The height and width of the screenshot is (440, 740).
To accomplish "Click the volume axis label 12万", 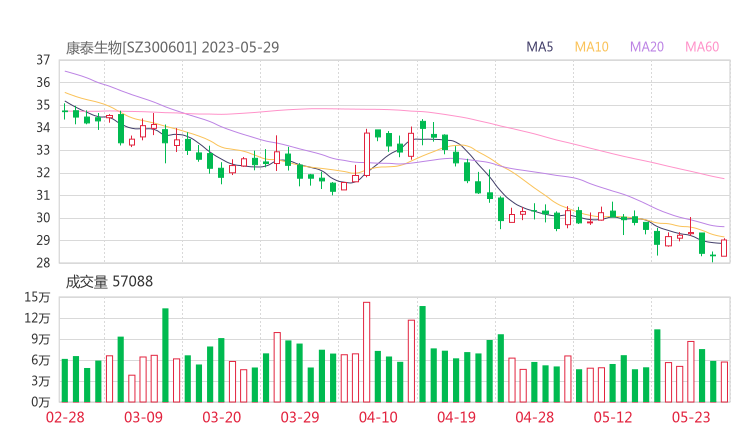I will click(37, 318).
